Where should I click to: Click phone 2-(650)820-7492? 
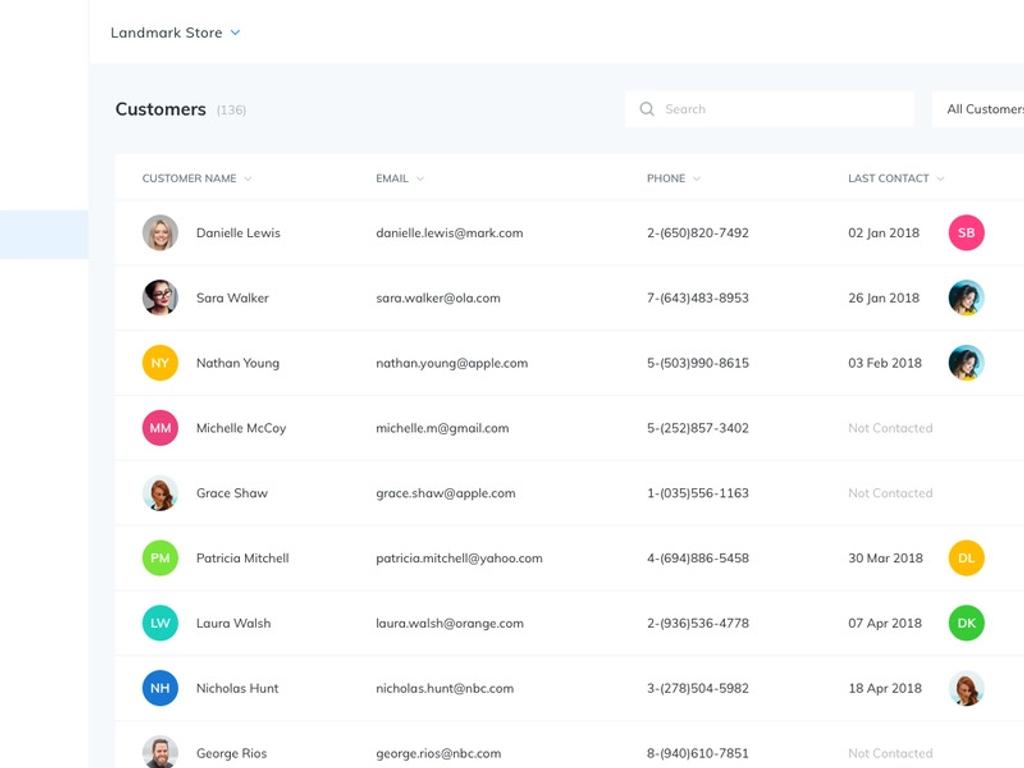click(697, 233)
